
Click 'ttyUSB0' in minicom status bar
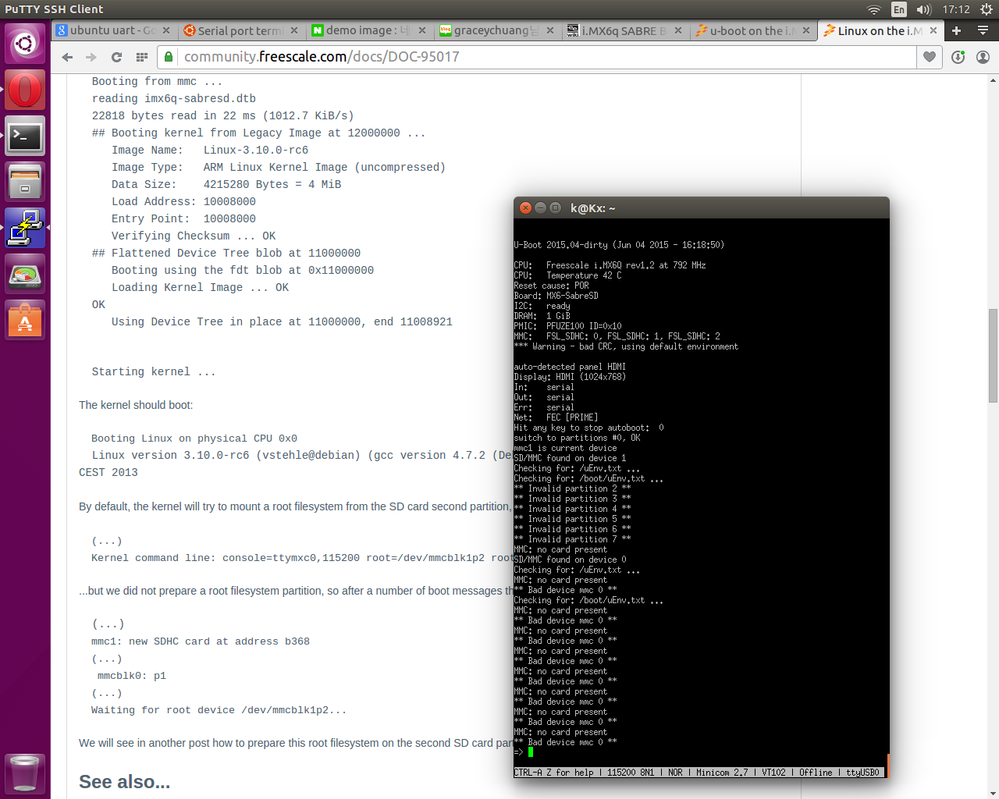[x=863, y=772]
